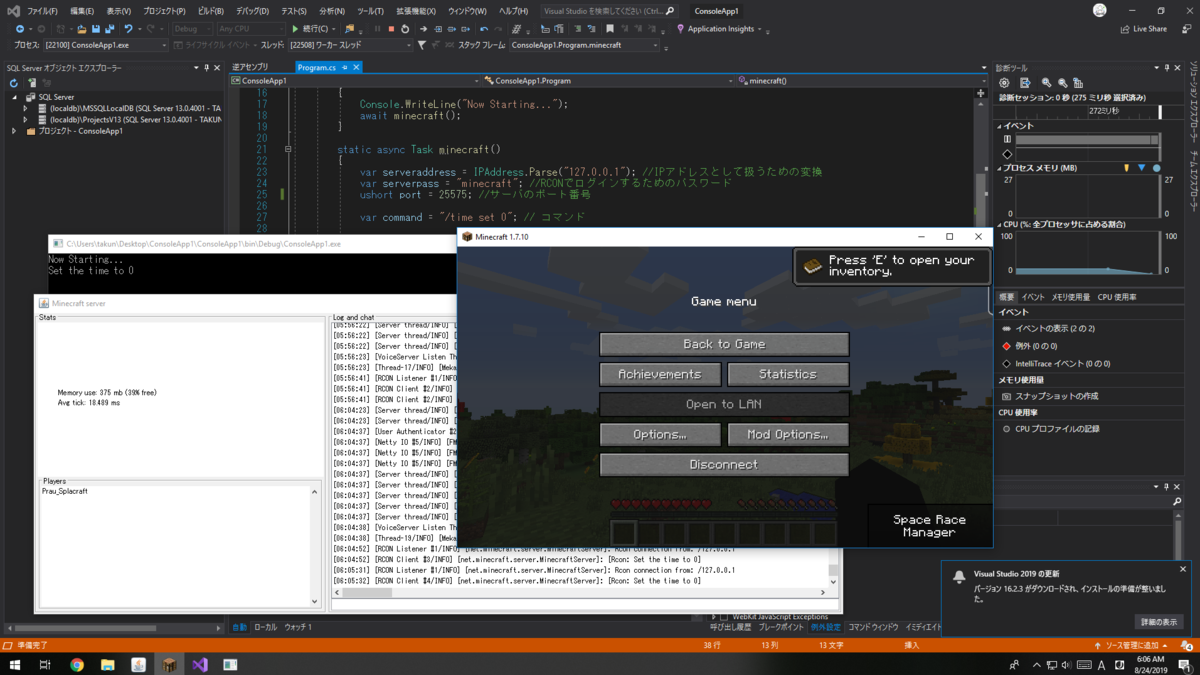Click the Restart debugging icon
This screenshot has height=675, width=1200.
[405, 30]
